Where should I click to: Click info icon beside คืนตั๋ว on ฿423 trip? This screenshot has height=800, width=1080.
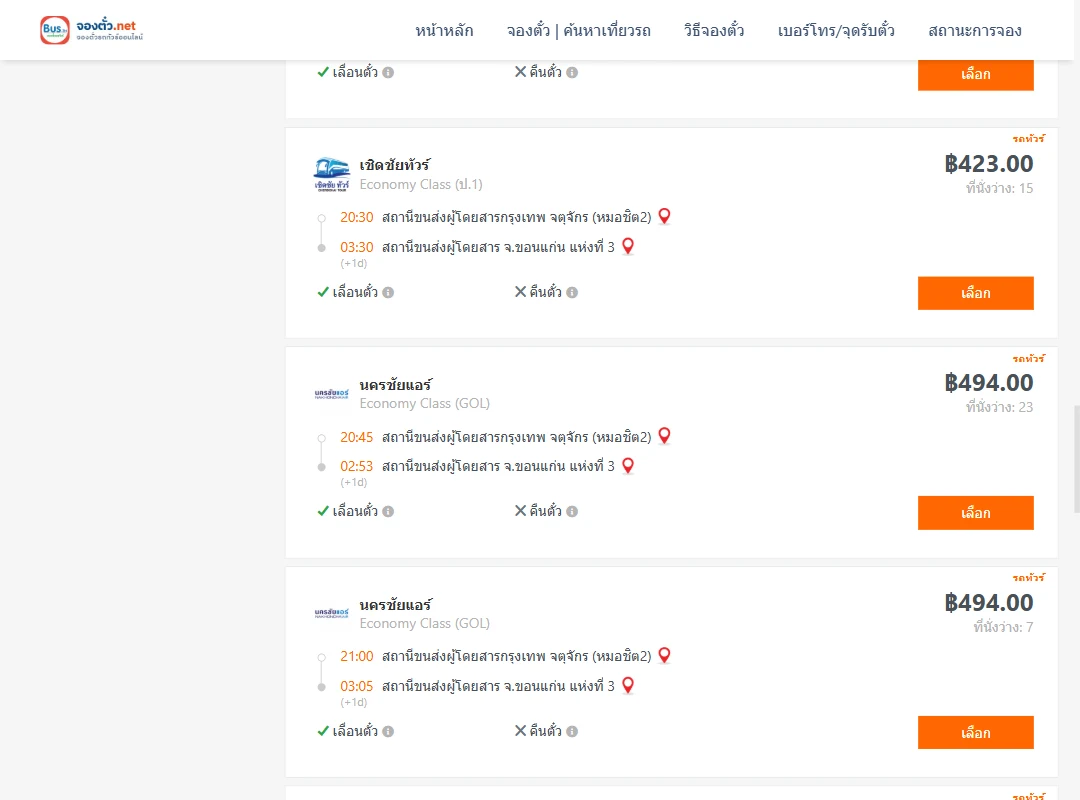tap(572, 292)
